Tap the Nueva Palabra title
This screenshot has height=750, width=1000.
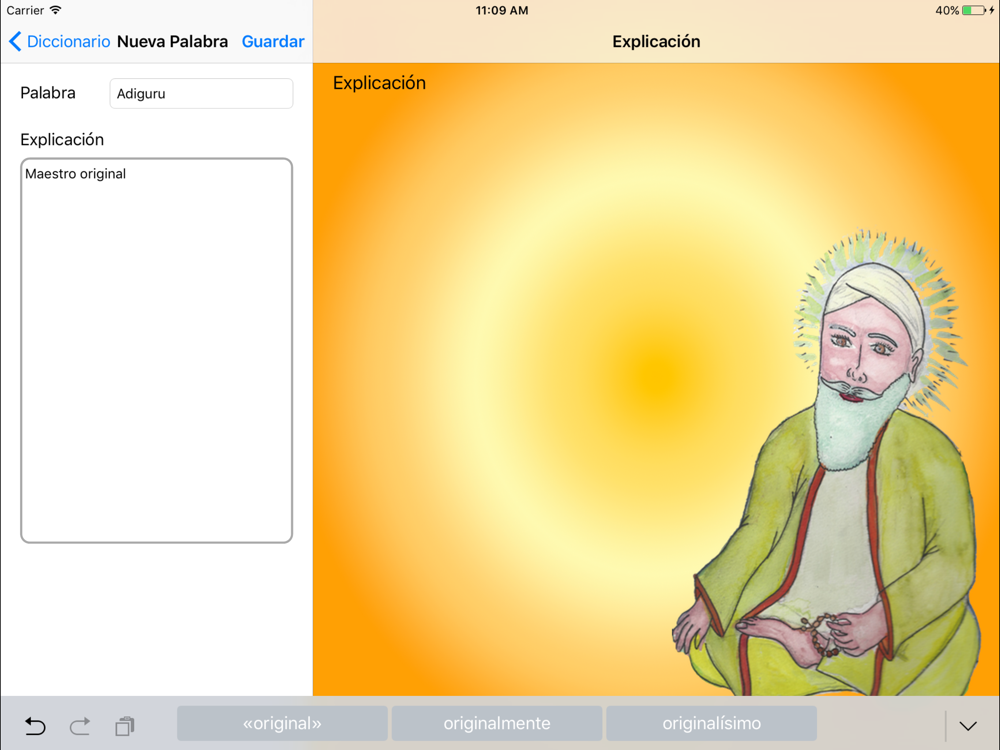coord(172,41)
